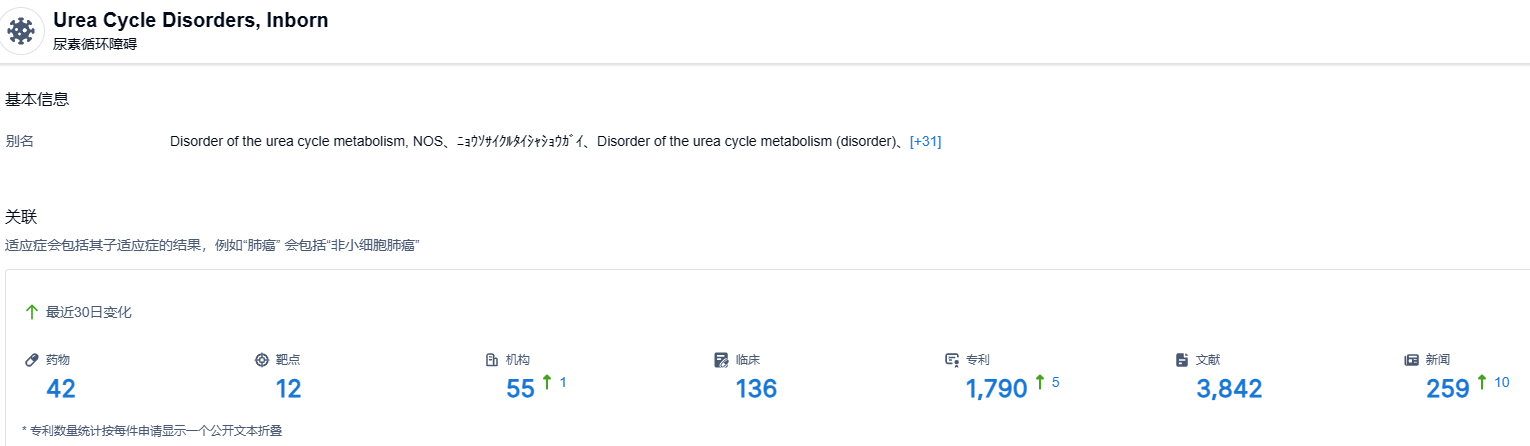Open the 1,790 patents count link

point(996,389)
